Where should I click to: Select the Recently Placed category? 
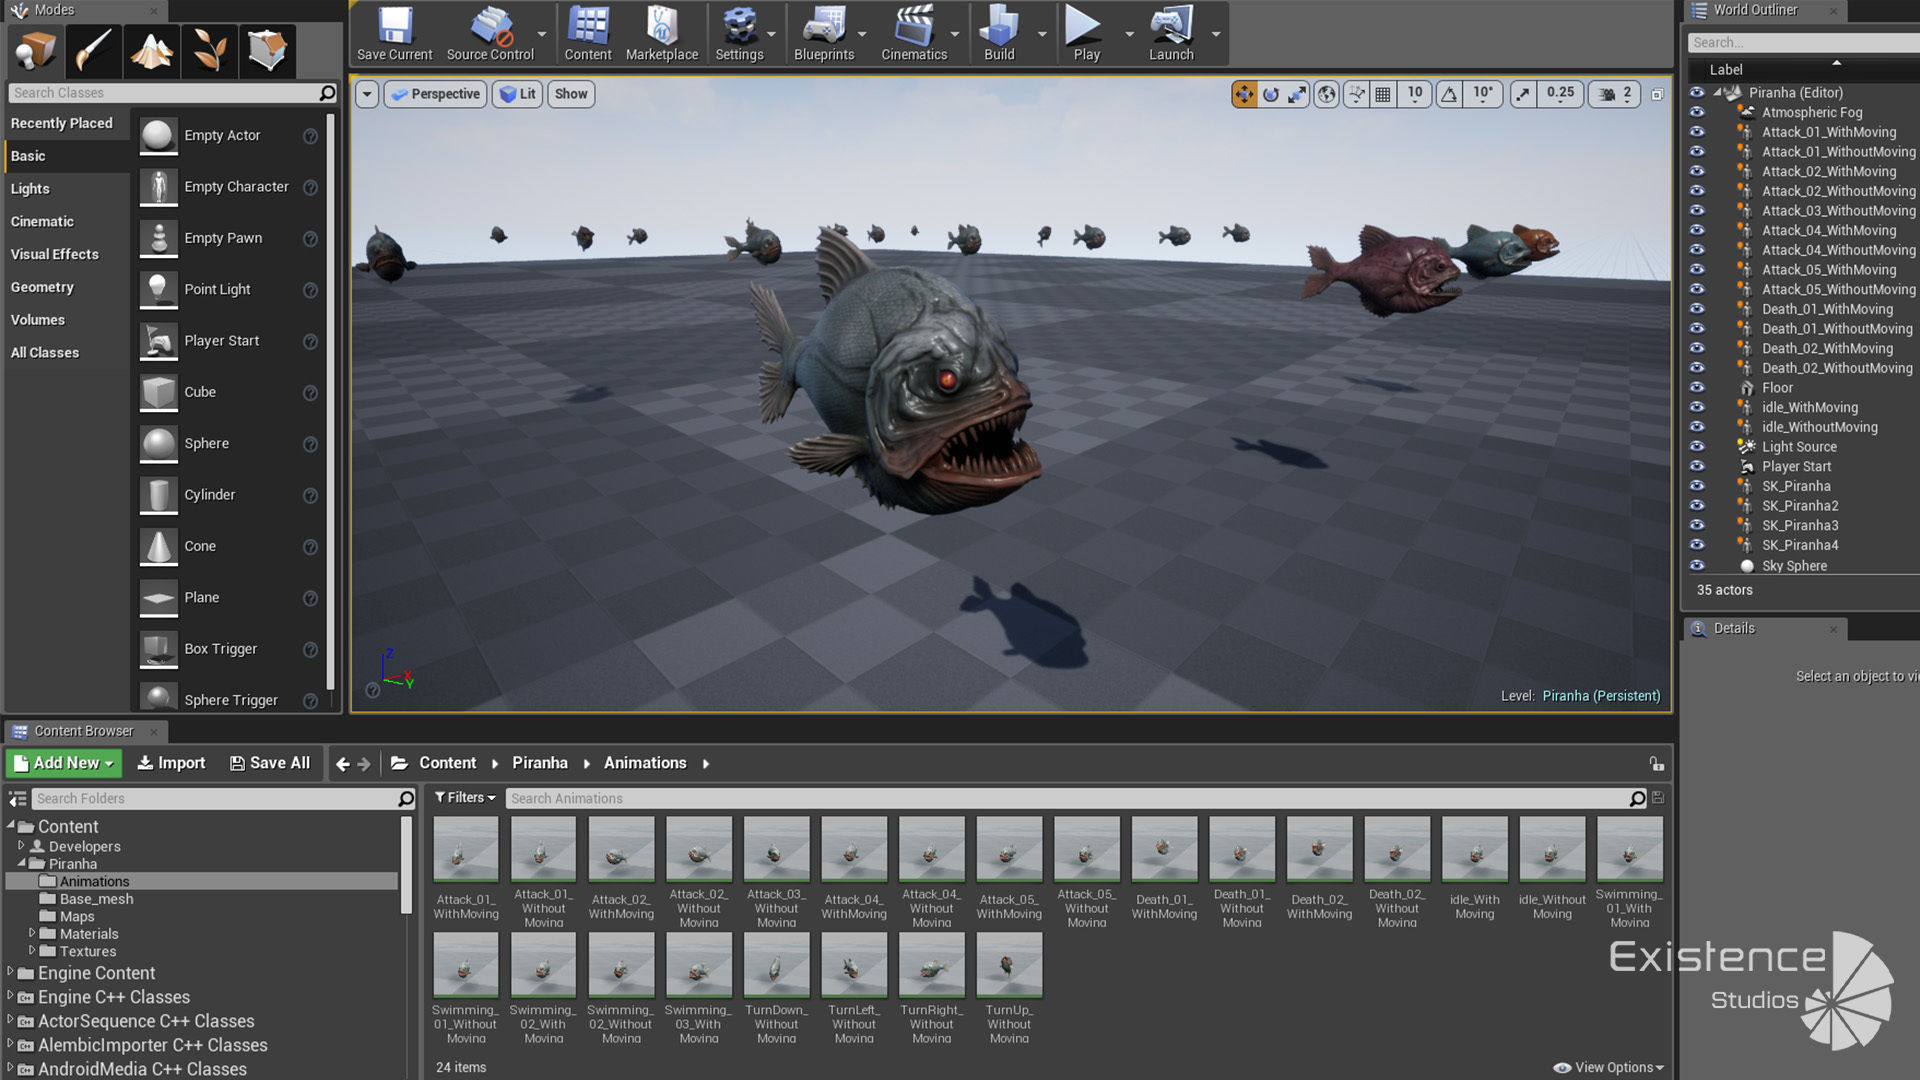pyautogui.click(x=62, y=123)
